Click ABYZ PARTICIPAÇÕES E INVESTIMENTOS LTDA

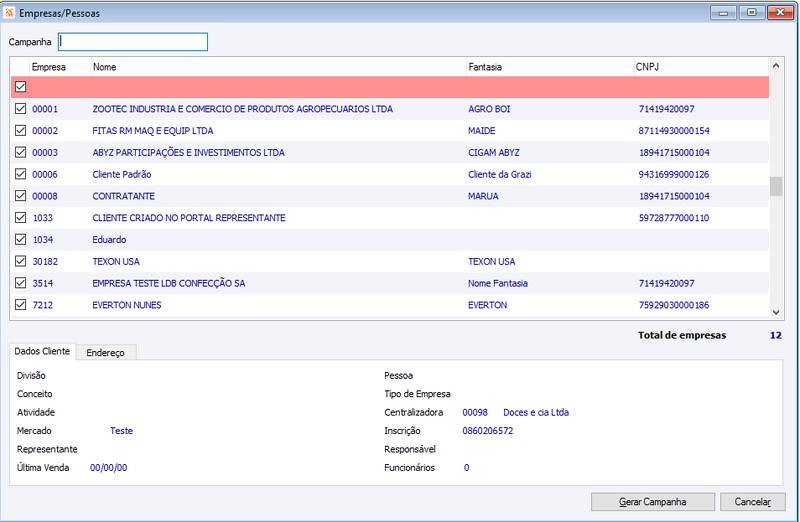pyautogui.click(x=188, y=153)
